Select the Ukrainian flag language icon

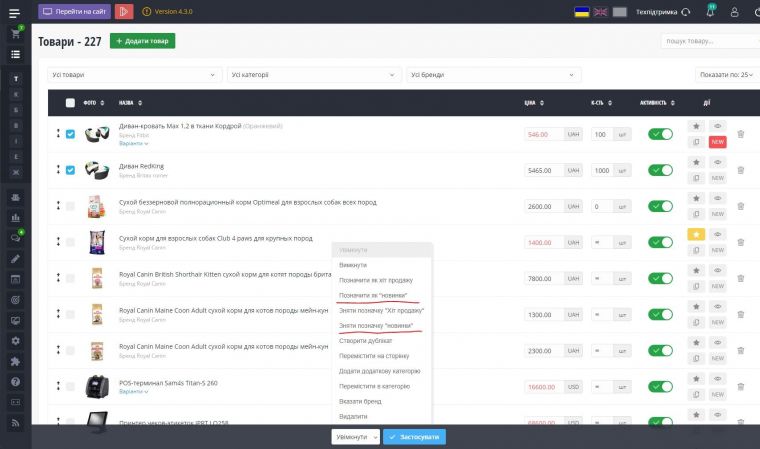[x=581, y=12]
